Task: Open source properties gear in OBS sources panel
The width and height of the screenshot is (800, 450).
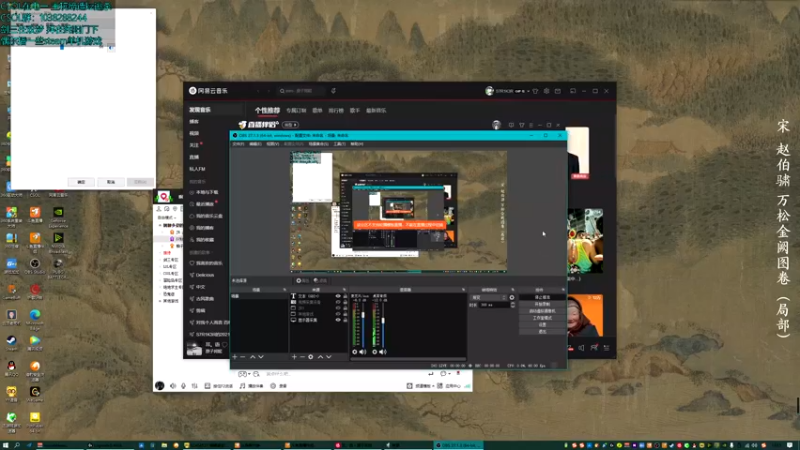Action: 310,357
